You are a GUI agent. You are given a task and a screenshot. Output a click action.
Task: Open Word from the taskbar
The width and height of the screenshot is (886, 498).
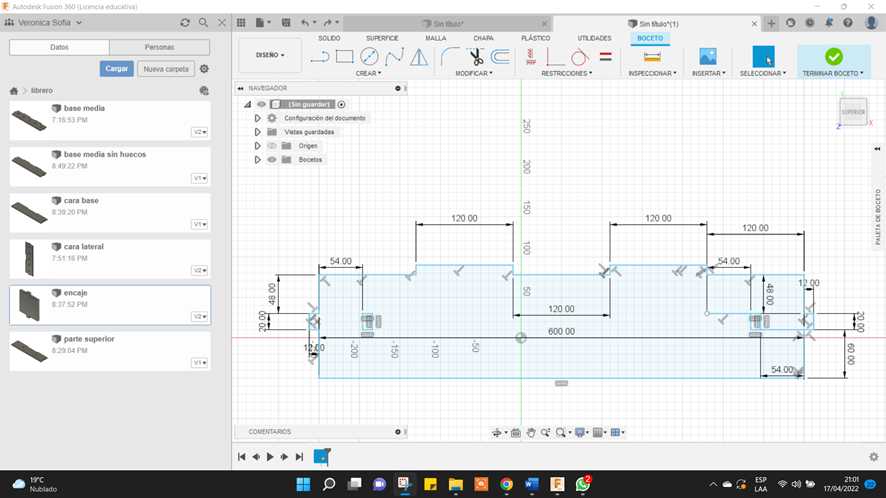tap(532, 484)
